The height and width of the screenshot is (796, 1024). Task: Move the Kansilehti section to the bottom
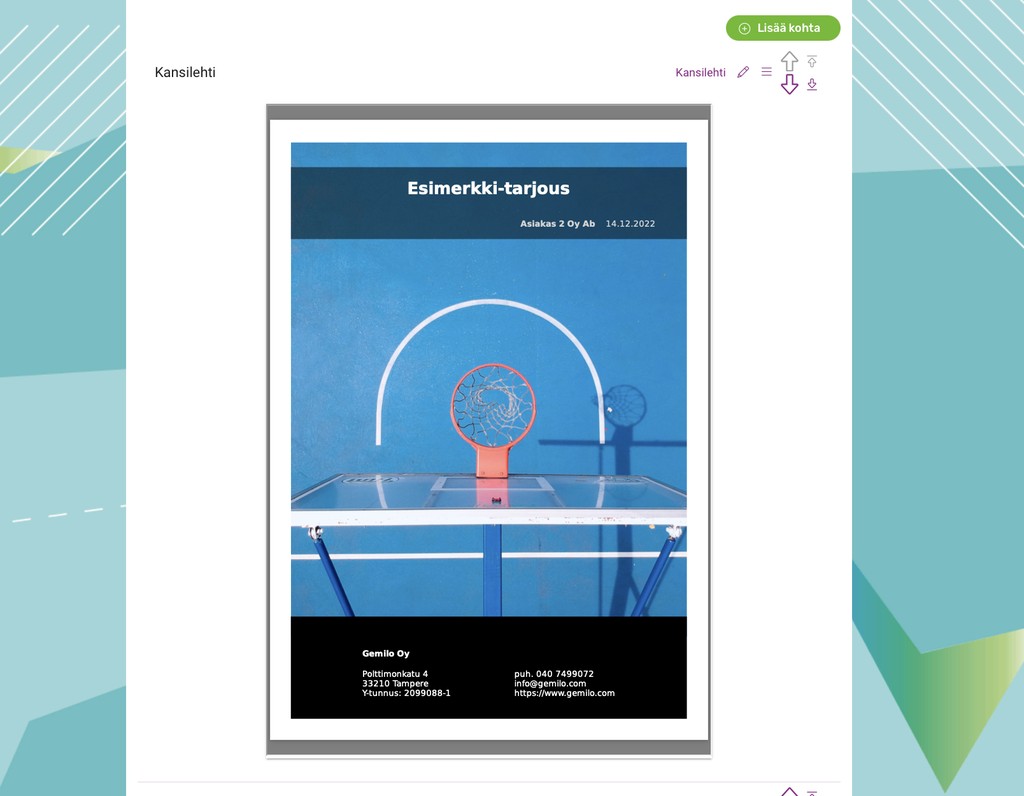812,84
